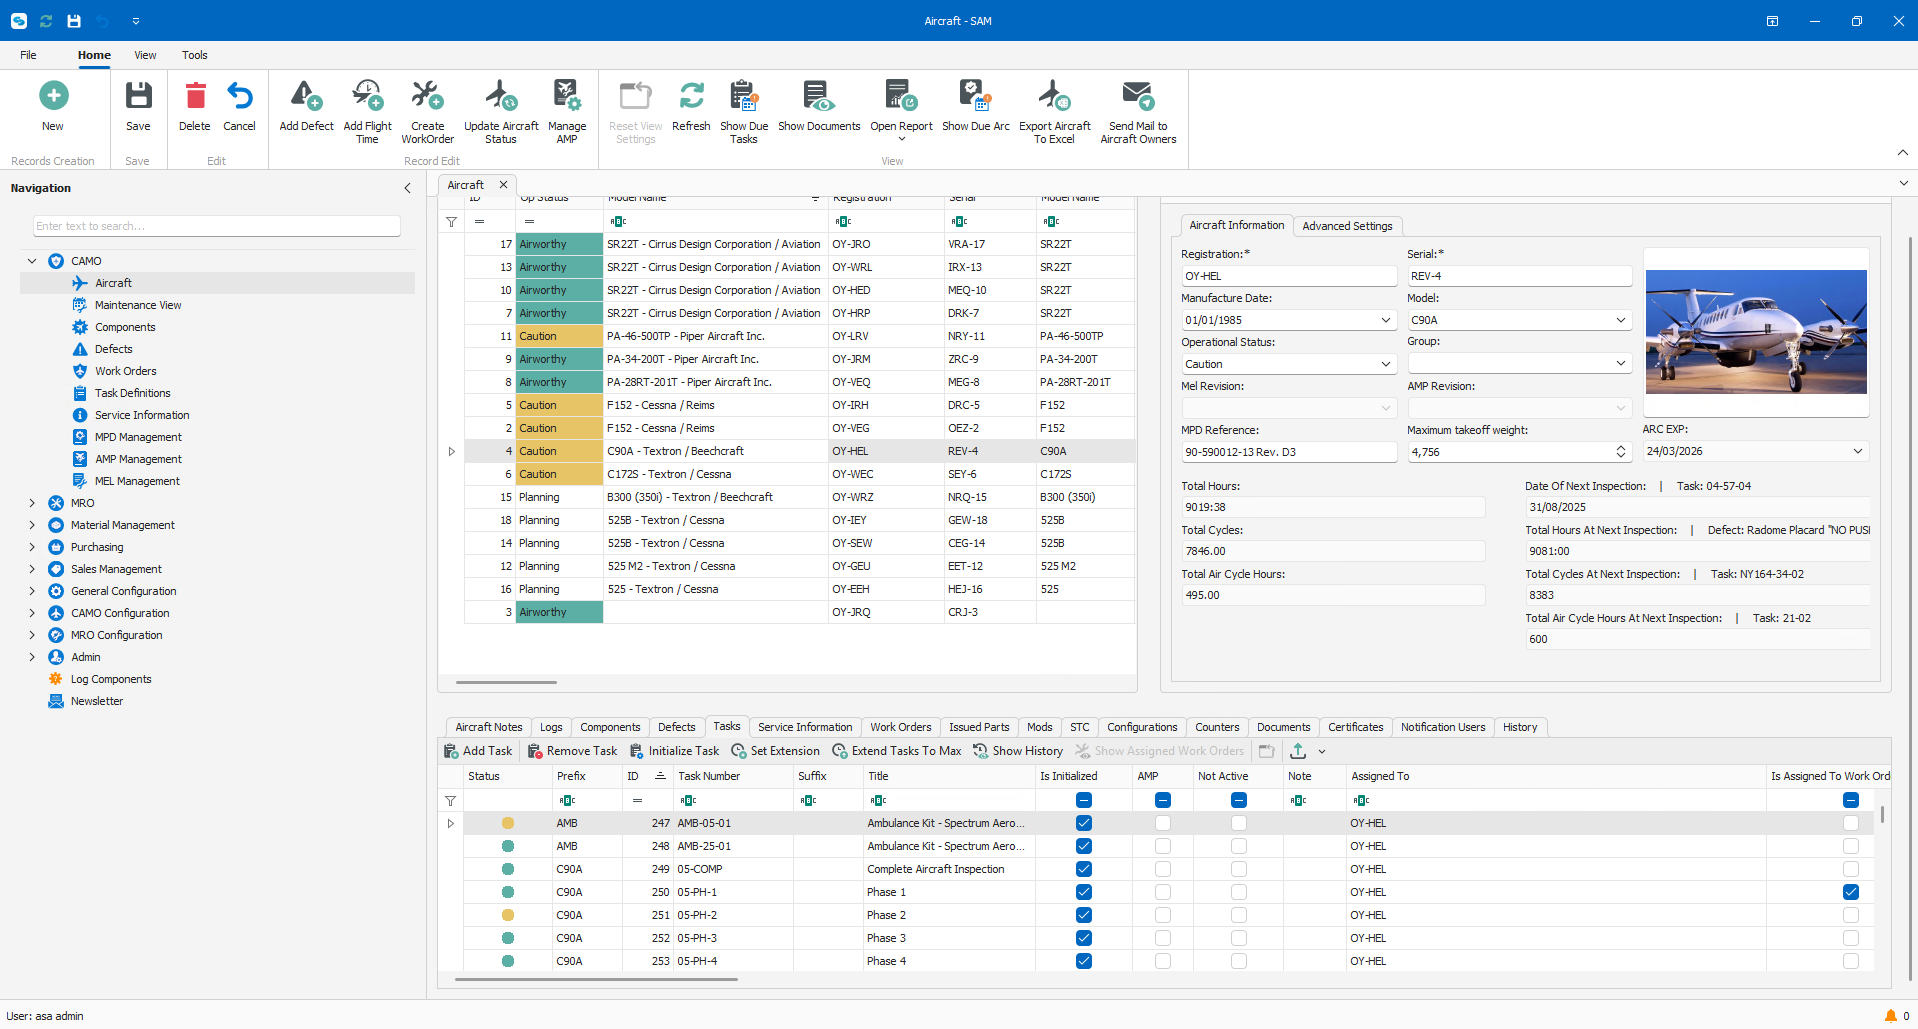Switch to the Work Orders tab
This screenshot has width=1918, height=1029.
tap(900, 727)
